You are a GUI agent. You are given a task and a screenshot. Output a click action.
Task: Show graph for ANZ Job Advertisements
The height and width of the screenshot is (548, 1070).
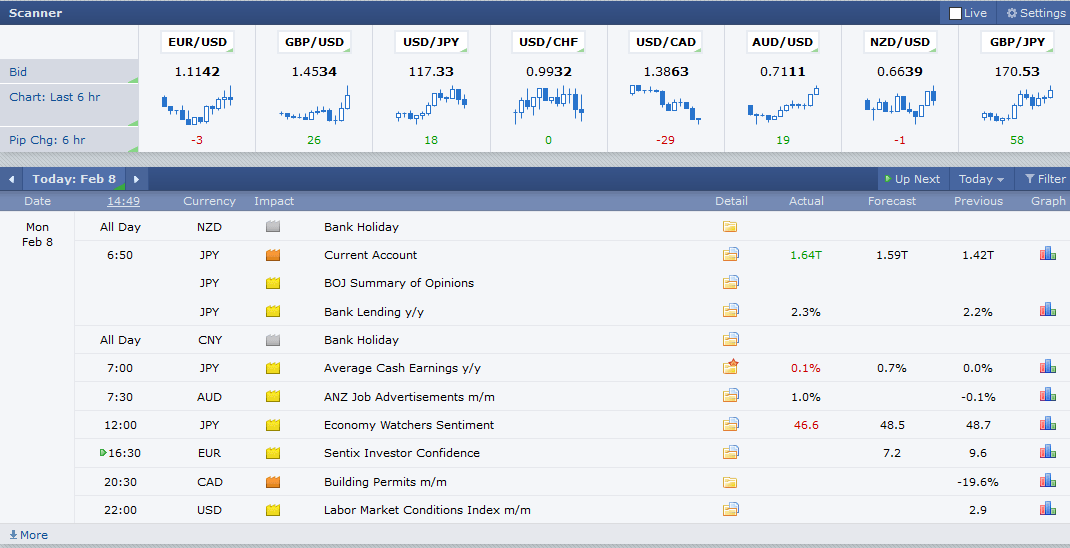[1047, 396]
